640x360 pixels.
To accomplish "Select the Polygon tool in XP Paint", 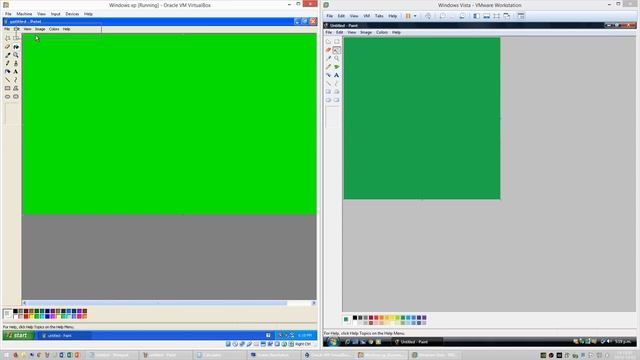I will pyautogui.click(x=16, y=88).
